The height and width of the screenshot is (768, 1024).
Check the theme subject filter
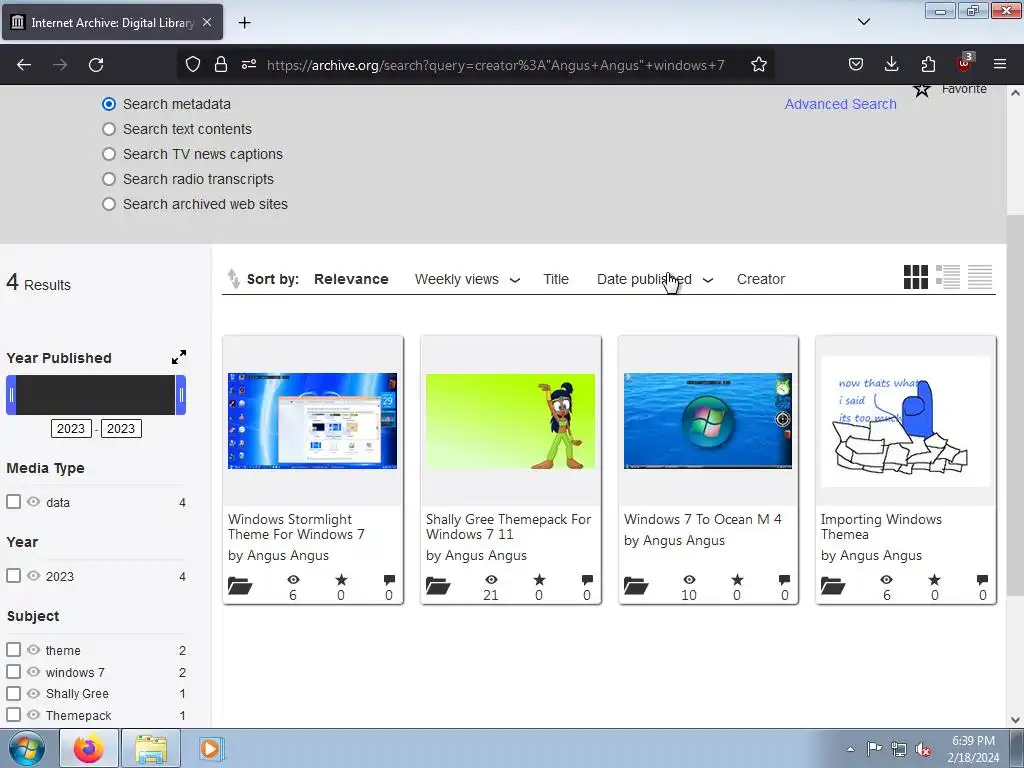(13, 650)
